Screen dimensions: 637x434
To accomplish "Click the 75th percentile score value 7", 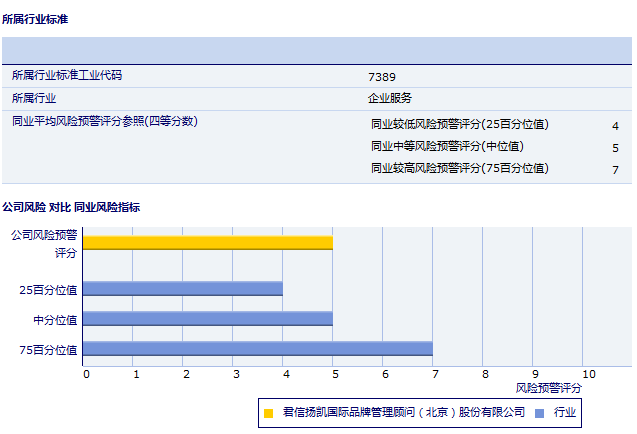I will point(615,170).
